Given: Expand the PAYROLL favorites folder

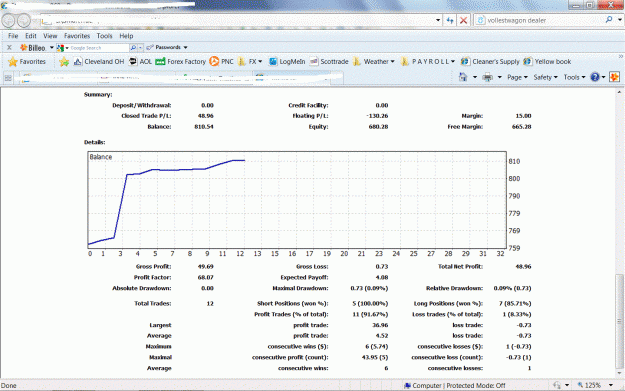Looking at the screenshot, I should (x=428, y=62).
